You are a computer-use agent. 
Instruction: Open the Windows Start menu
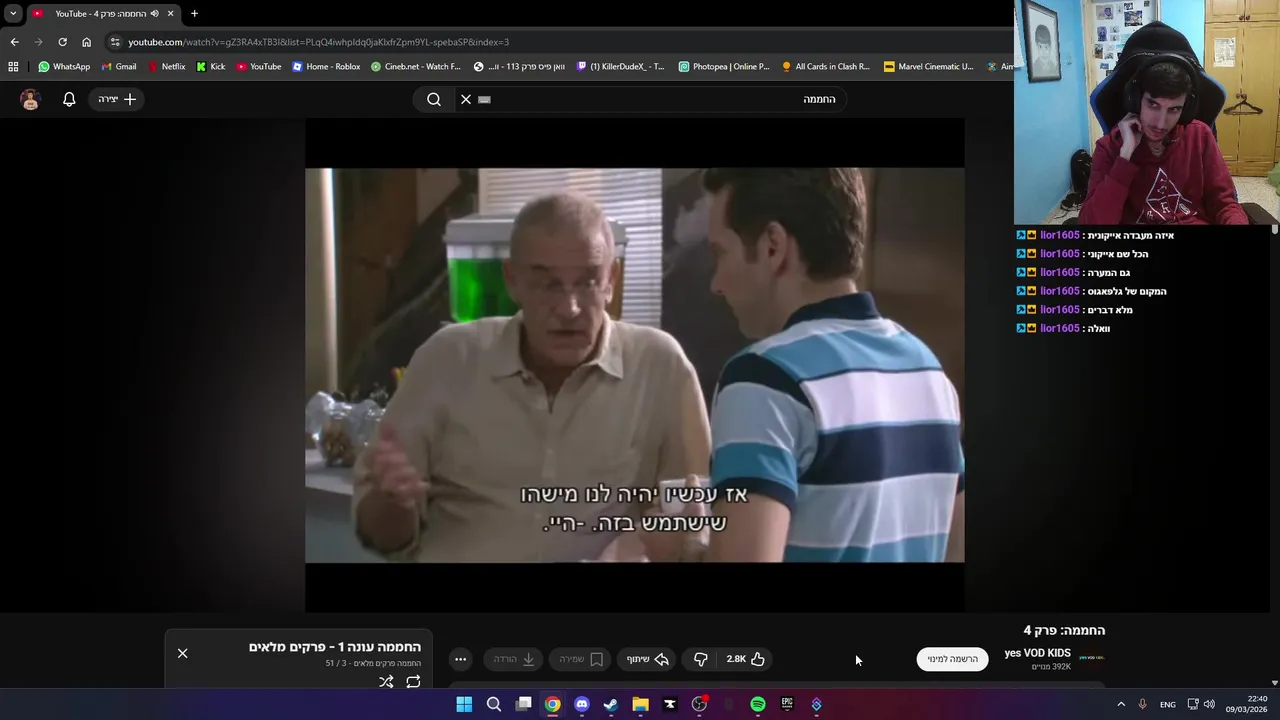click(x=464, y=704)
